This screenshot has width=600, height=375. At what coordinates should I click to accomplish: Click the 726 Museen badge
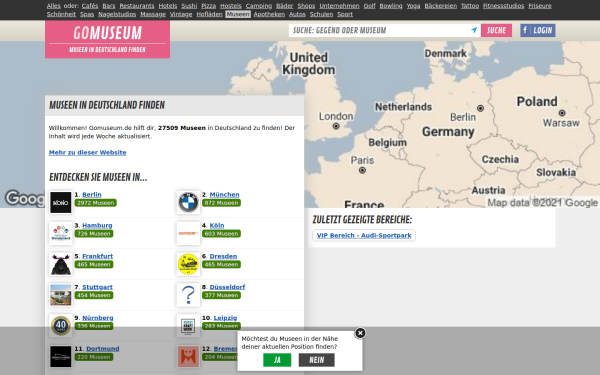[94, 233]
